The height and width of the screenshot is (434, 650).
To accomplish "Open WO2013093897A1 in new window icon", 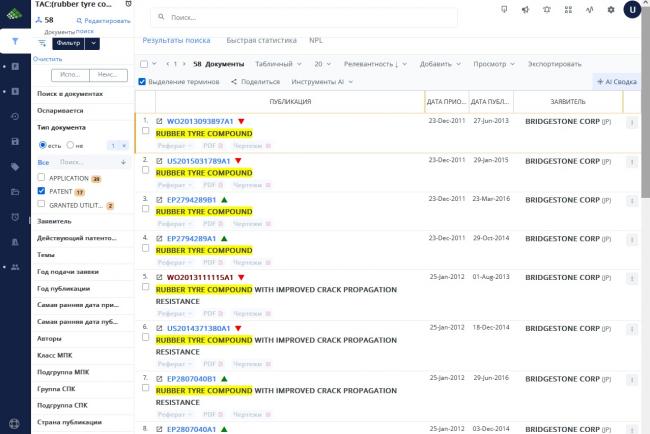I will 158,121.
